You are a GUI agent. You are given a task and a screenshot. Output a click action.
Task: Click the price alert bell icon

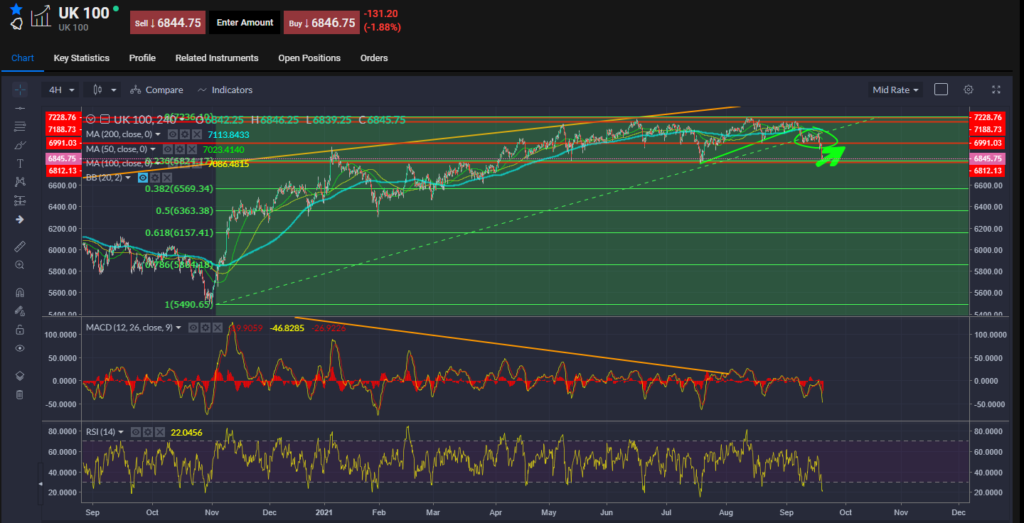(16, 24)
